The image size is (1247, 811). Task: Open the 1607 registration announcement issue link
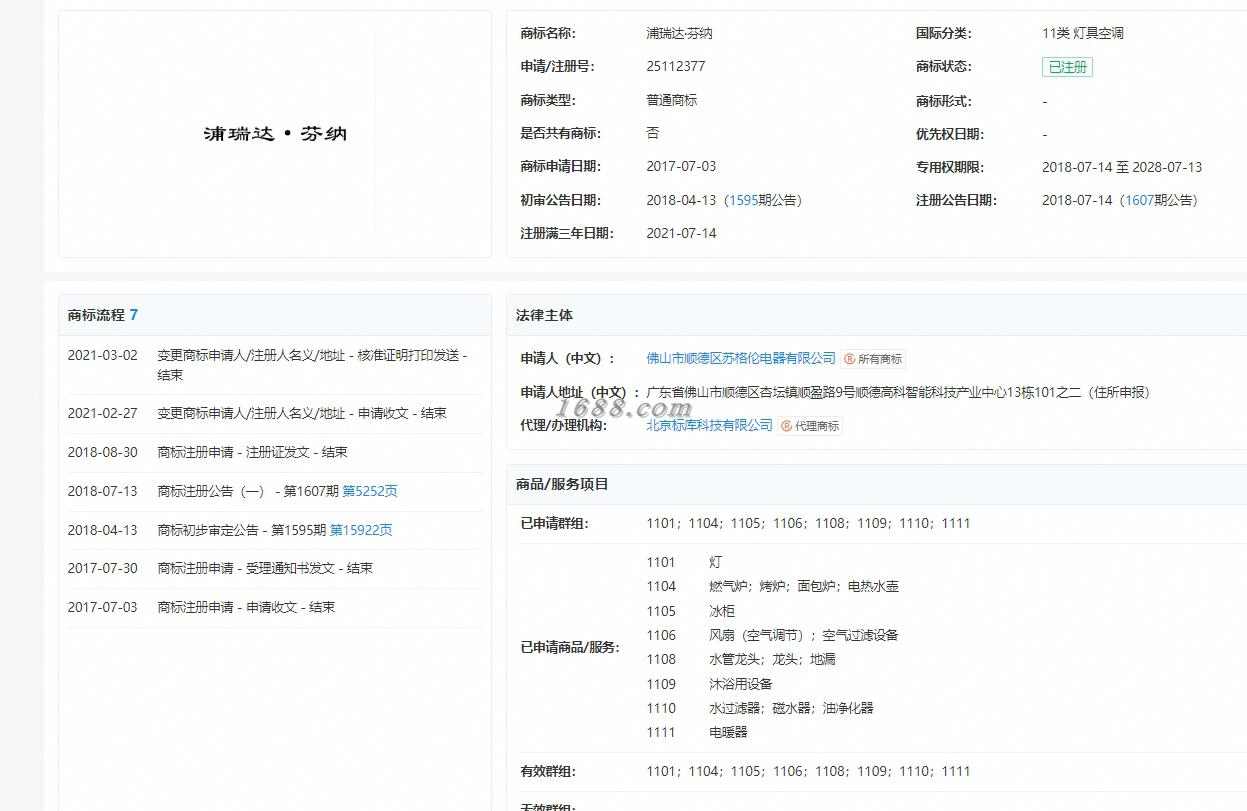point(1139,200)
